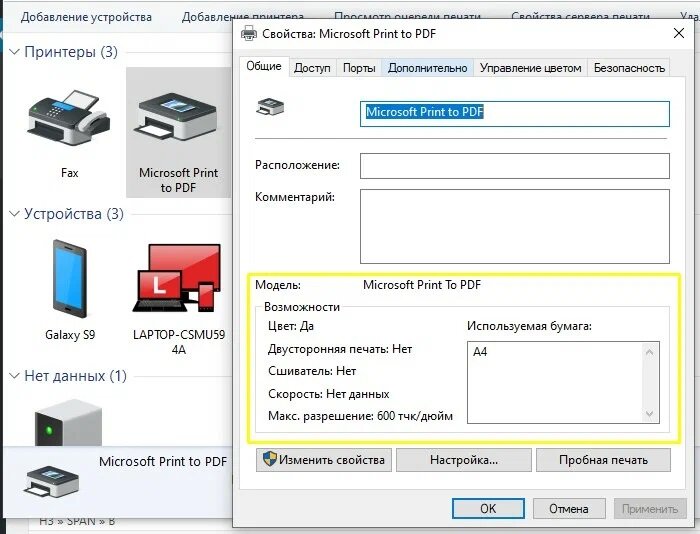Viewport: 700px width, 534px height.
Task: Click the text Цвет: Да
Action: click(291, 326)
